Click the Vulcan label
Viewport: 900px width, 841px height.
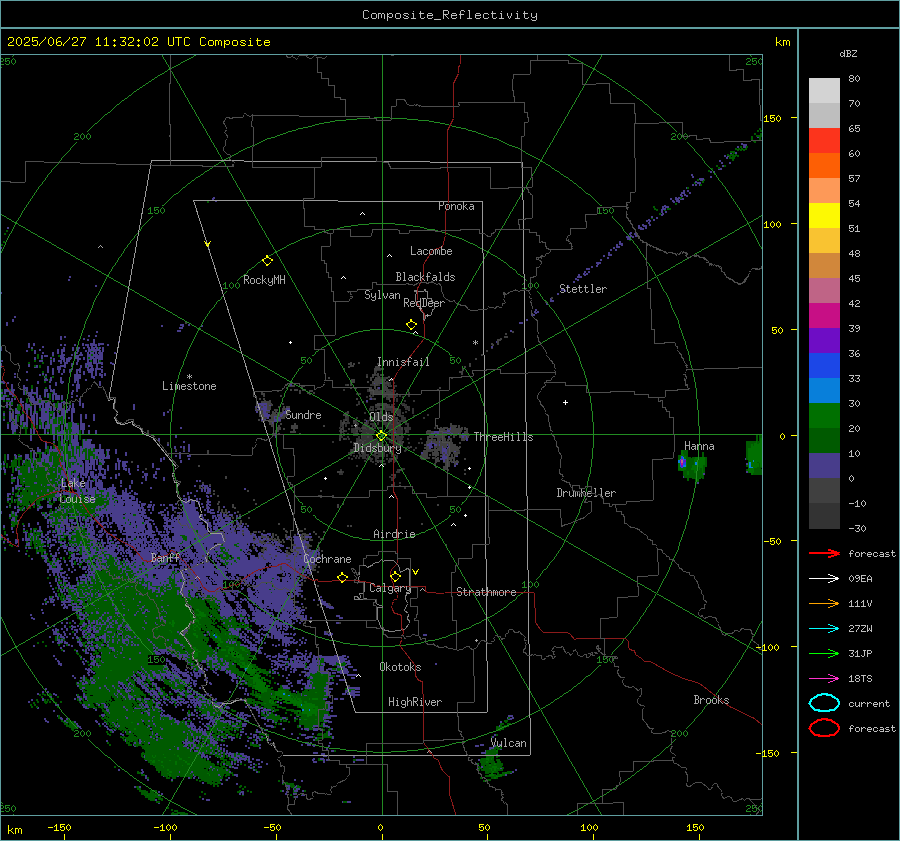click(509, 743)
